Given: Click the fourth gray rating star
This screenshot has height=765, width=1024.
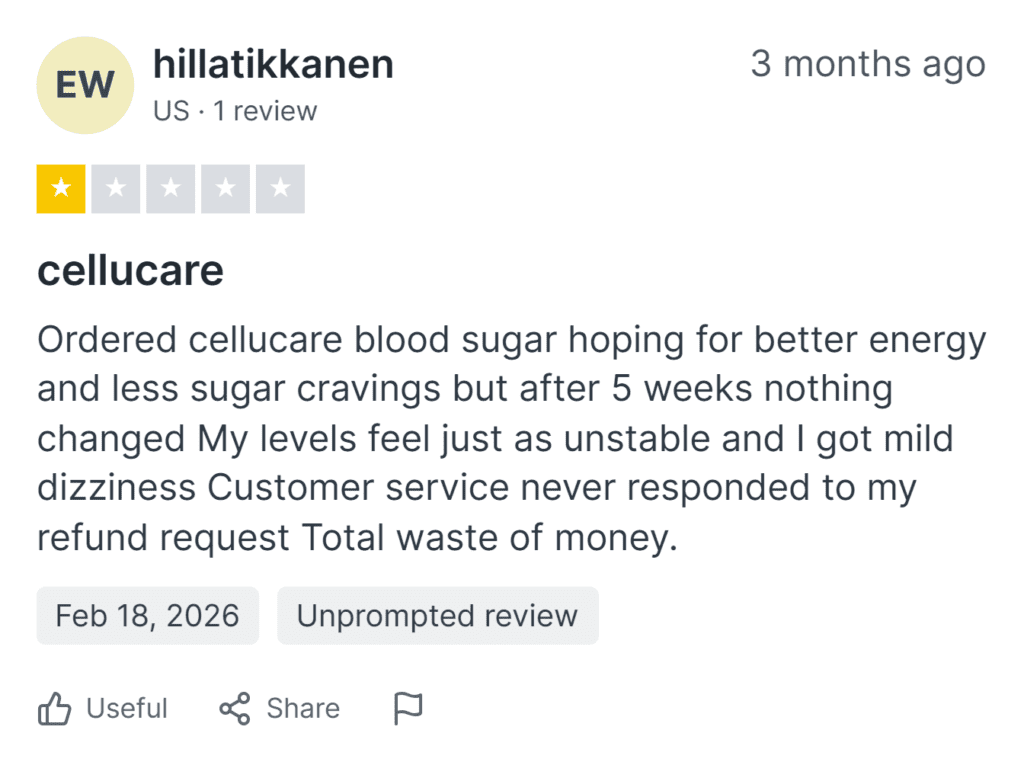Looking at the screenshot, I should point(225,189).
